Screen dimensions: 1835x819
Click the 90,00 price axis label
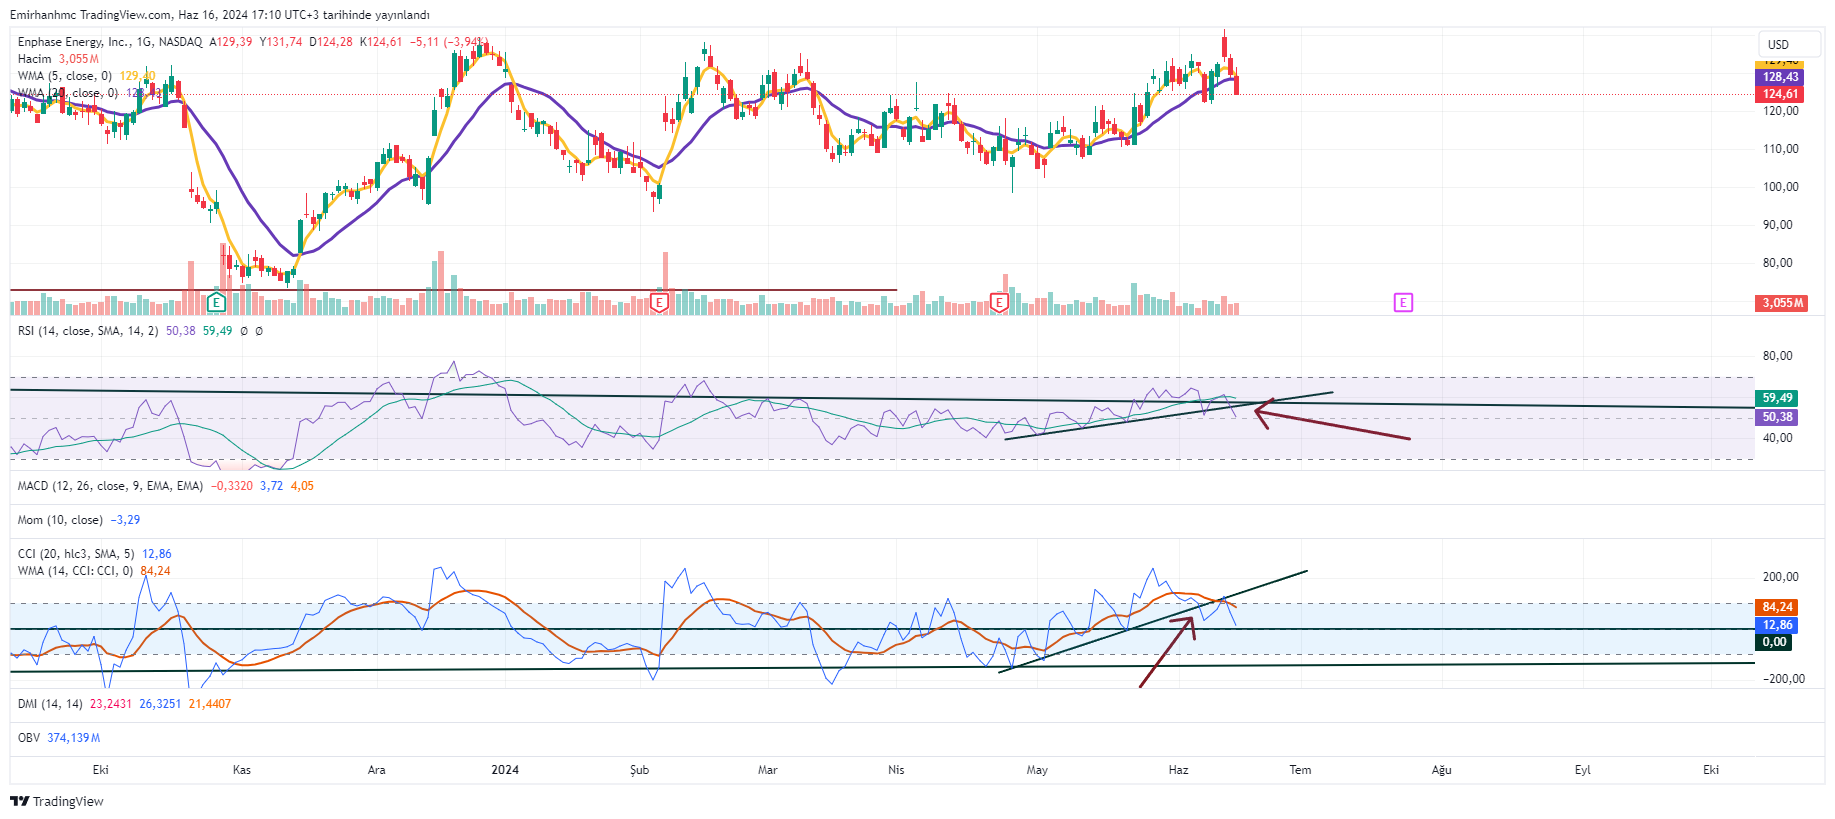(x=1778, y=225)
